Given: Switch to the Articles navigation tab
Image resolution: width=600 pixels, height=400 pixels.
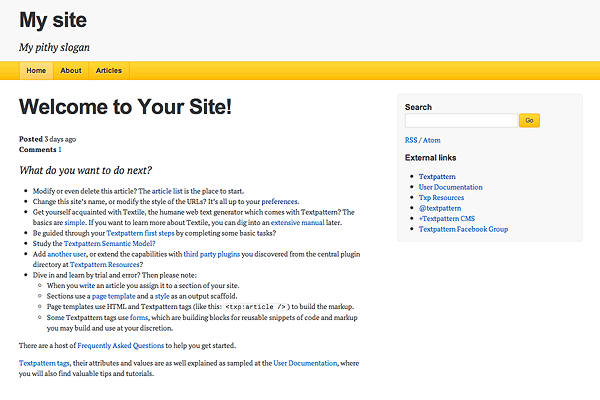Looking at the screenshot, I should pyautogui.click(x=109, y=71).
